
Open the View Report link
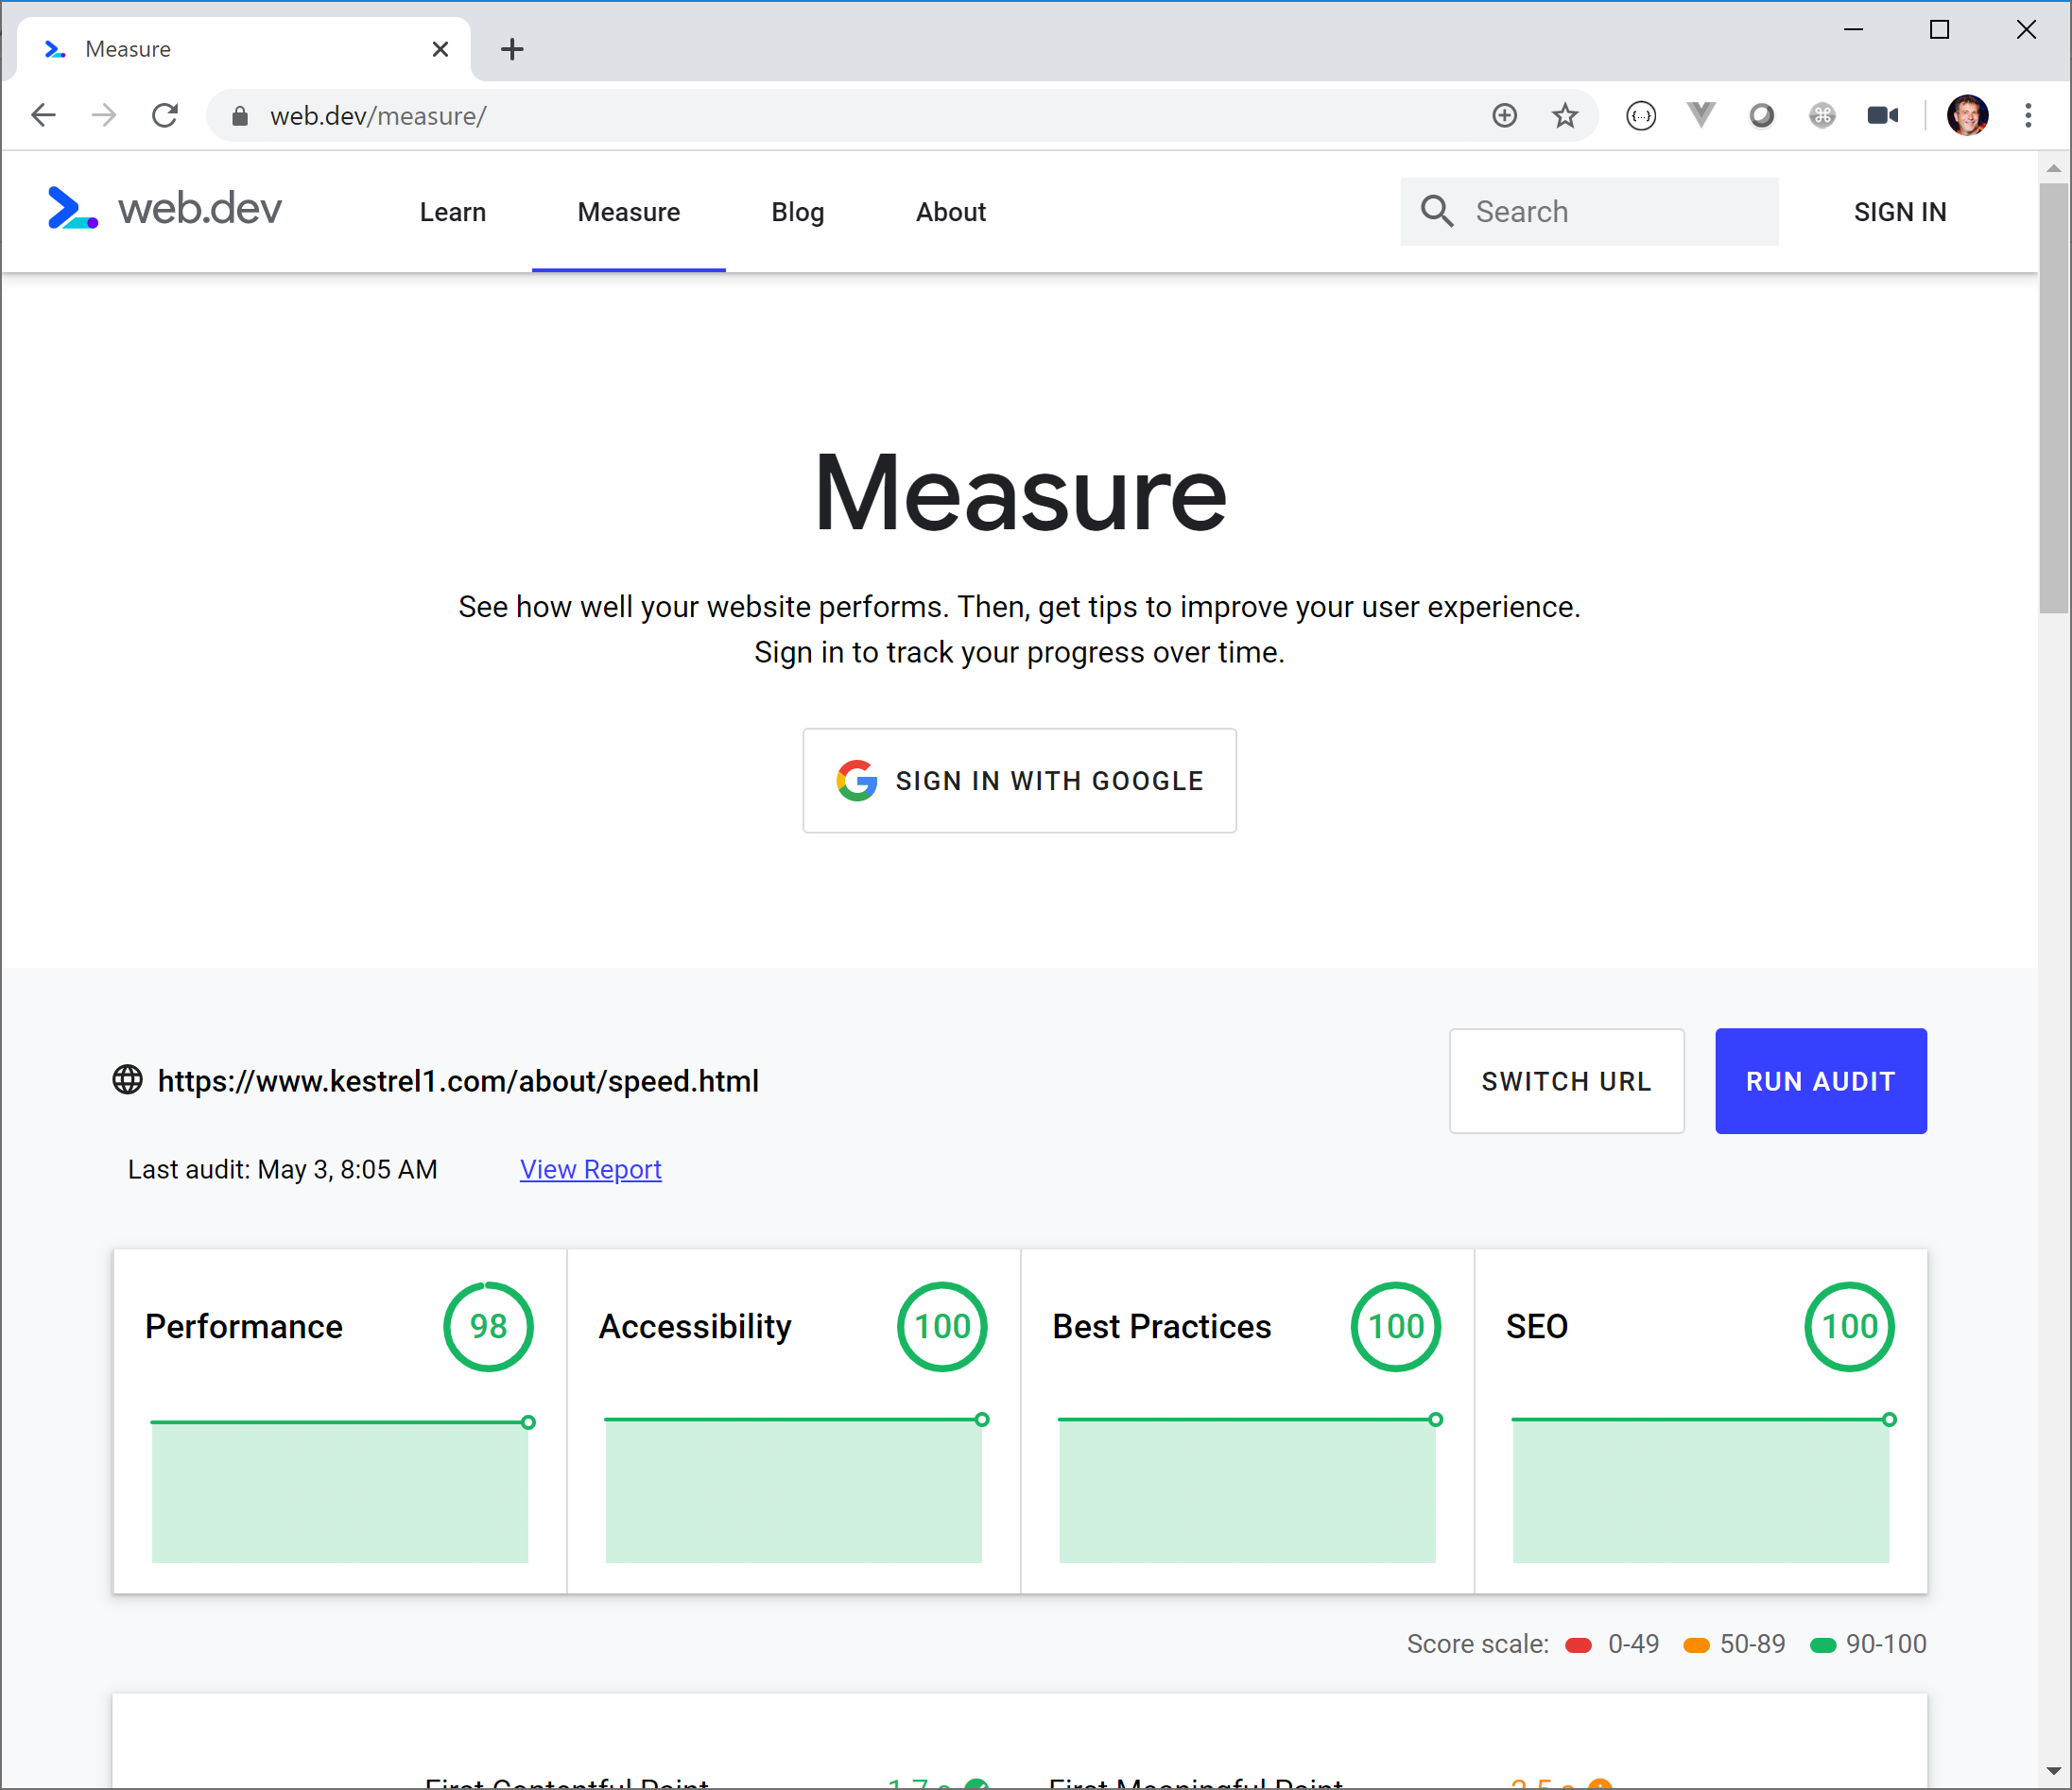(x=590, y=1169)
